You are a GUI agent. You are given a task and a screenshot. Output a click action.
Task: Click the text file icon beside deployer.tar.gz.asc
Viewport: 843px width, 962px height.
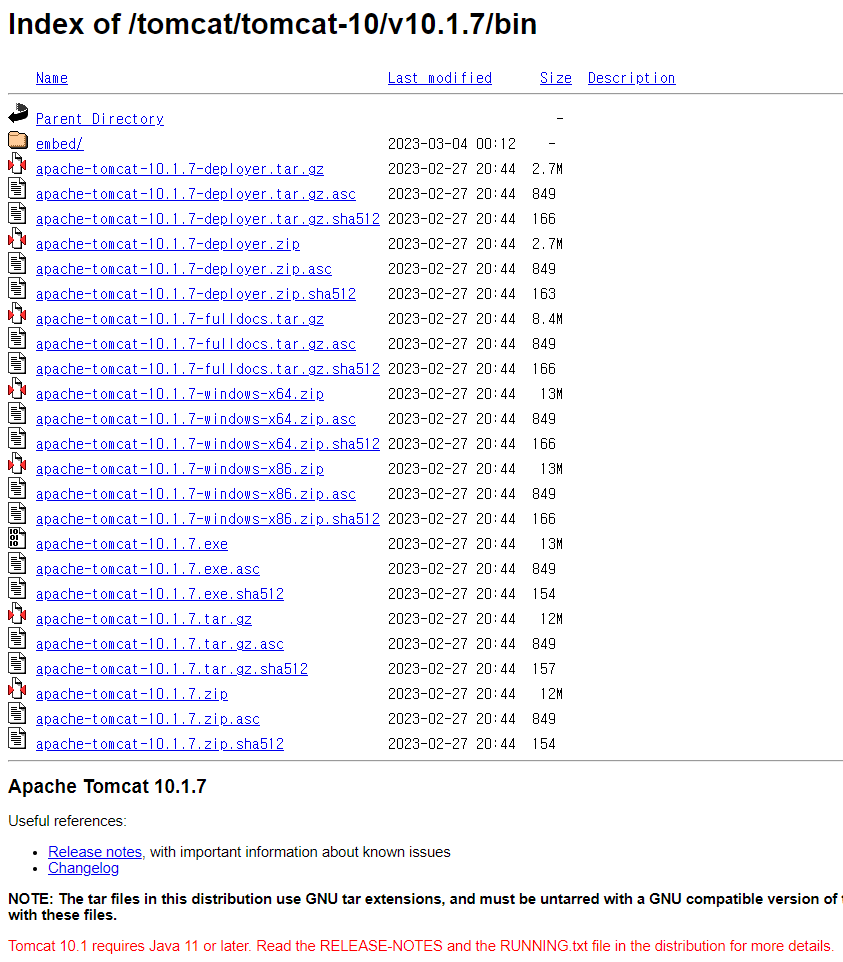pos(17,188)
